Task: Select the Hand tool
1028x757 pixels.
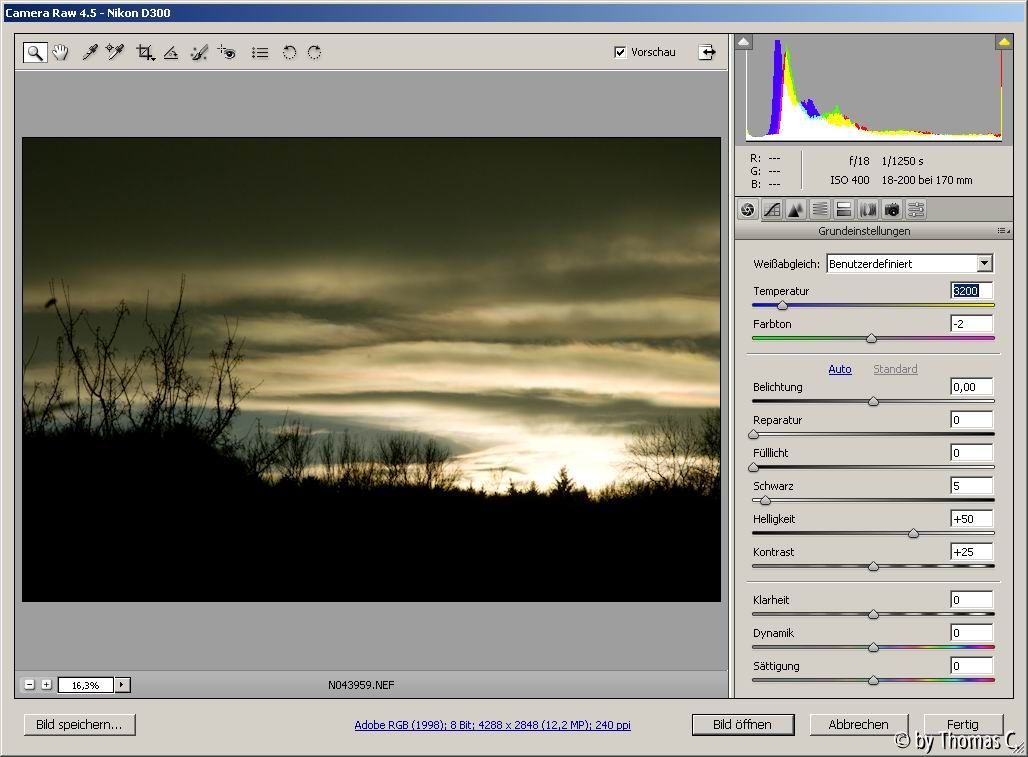Action: pyautogui.click(x=61, y=53)
